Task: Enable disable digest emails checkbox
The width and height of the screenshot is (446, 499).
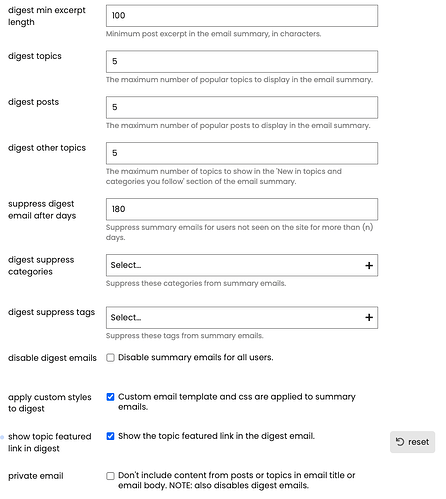Action: (x=110, y=358)
